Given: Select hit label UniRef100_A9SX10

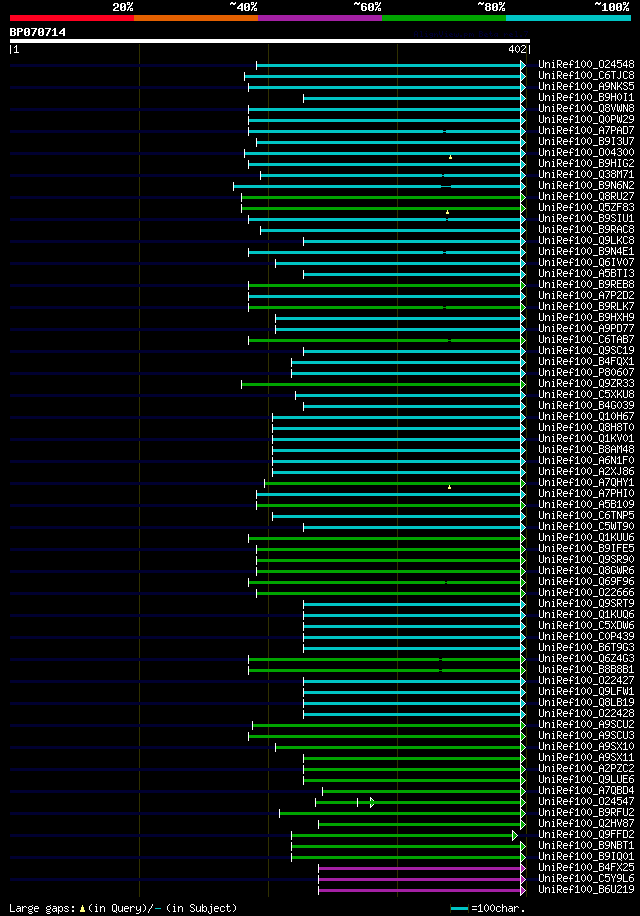Looking at the screenshot, I should pyautogui.click(x=586, y=747).
